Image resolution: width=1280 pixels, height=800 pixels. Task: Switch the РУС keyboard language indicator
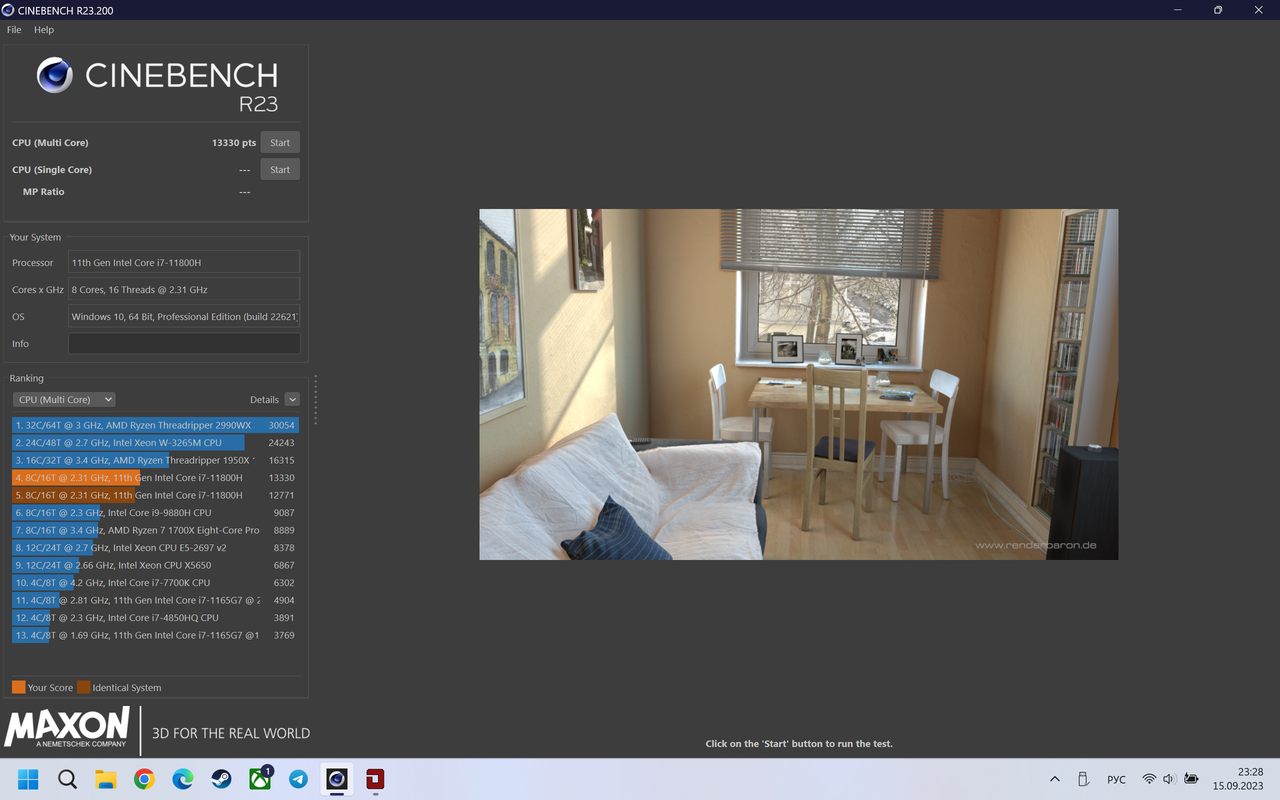1116,779
